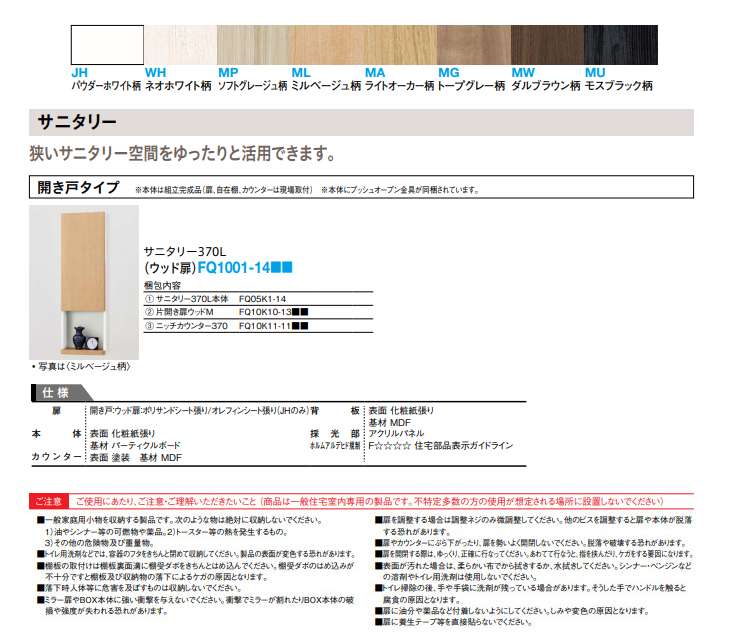Click the サニタリー section header bar
The width and height of the screenshot is (730, 640).
point(361,122)
